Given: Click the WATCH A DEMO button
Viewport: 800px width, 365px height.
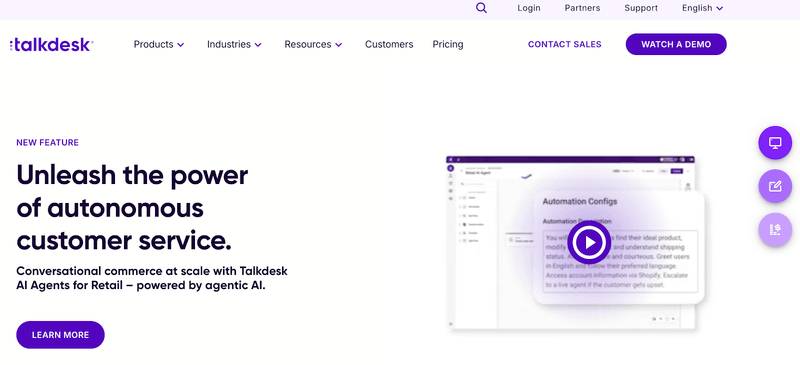Looking at the screenshot, I should coord(676,44).
